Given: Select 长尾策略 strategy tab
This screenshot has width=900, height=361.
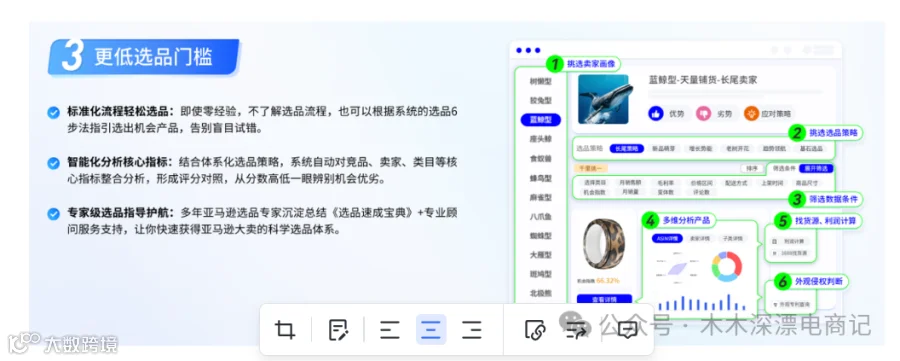Looking at the screenshot, I should [627, 148].
